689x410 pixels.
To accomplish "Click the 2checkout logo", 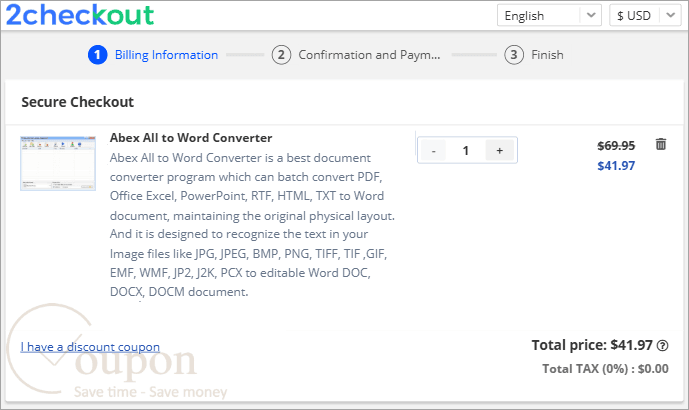I will tap(80, 15).
